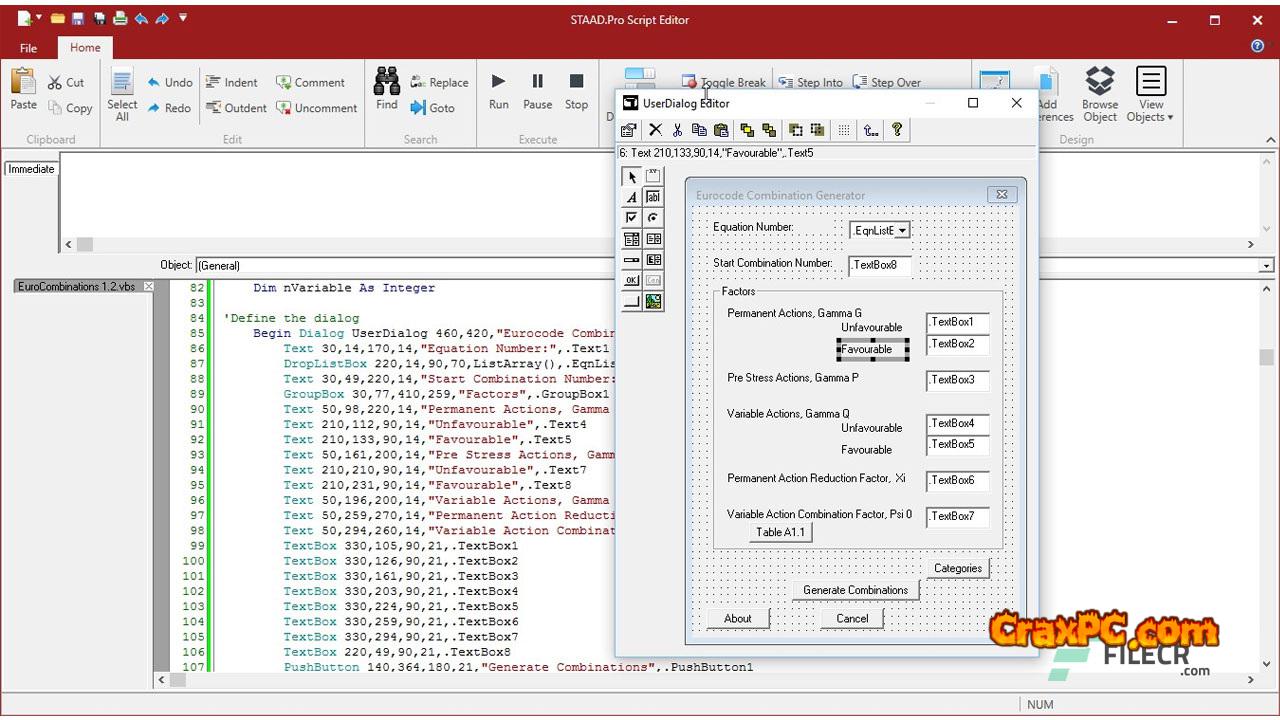The width and height of the screenshot is (1280, 720).
Task: Click the Find binoculars icon
Action: tap(387, 82)
